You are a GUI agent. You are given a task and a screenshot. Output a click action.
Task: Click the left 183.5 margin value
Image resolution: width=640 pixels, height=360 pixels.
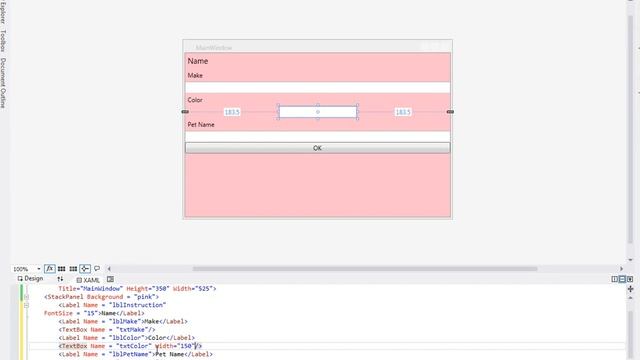(x=232, y=112)
